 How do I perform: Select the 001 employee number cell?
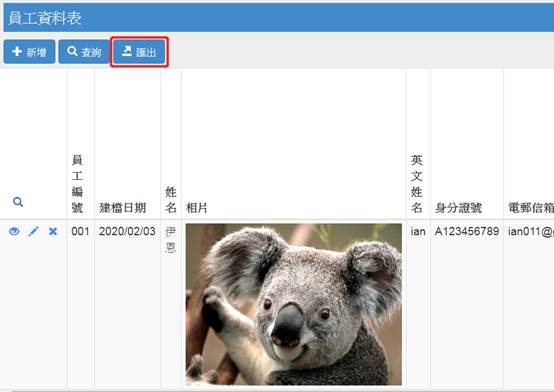pos(80,232)
